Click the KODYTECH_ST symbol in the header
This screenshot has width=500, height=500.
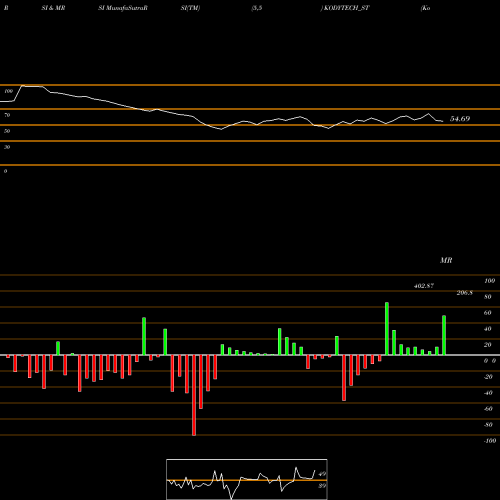click(346, 8)
